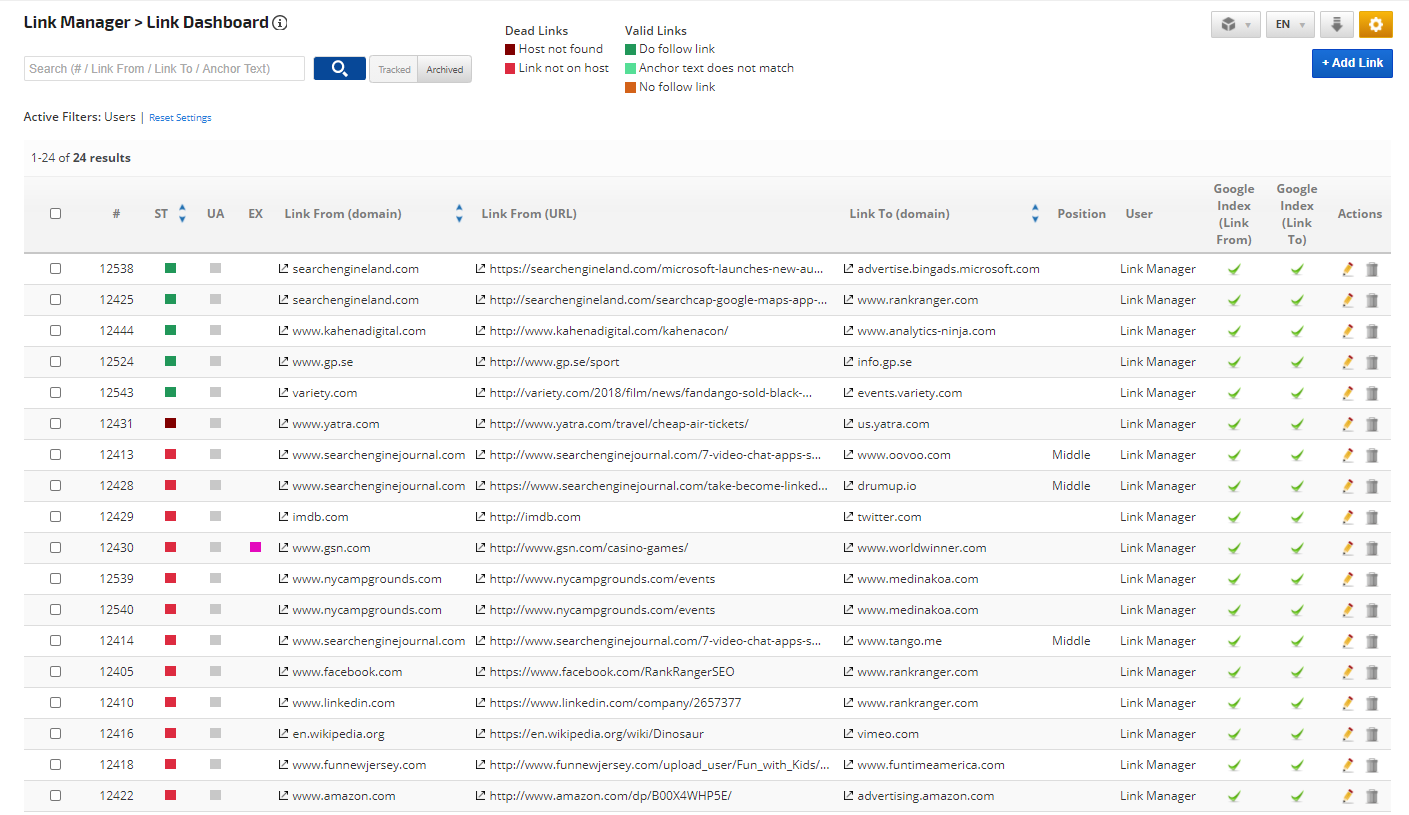1409x815 pixels.
Task: Check the box for link 12425
Action: [x=55, y=300]
